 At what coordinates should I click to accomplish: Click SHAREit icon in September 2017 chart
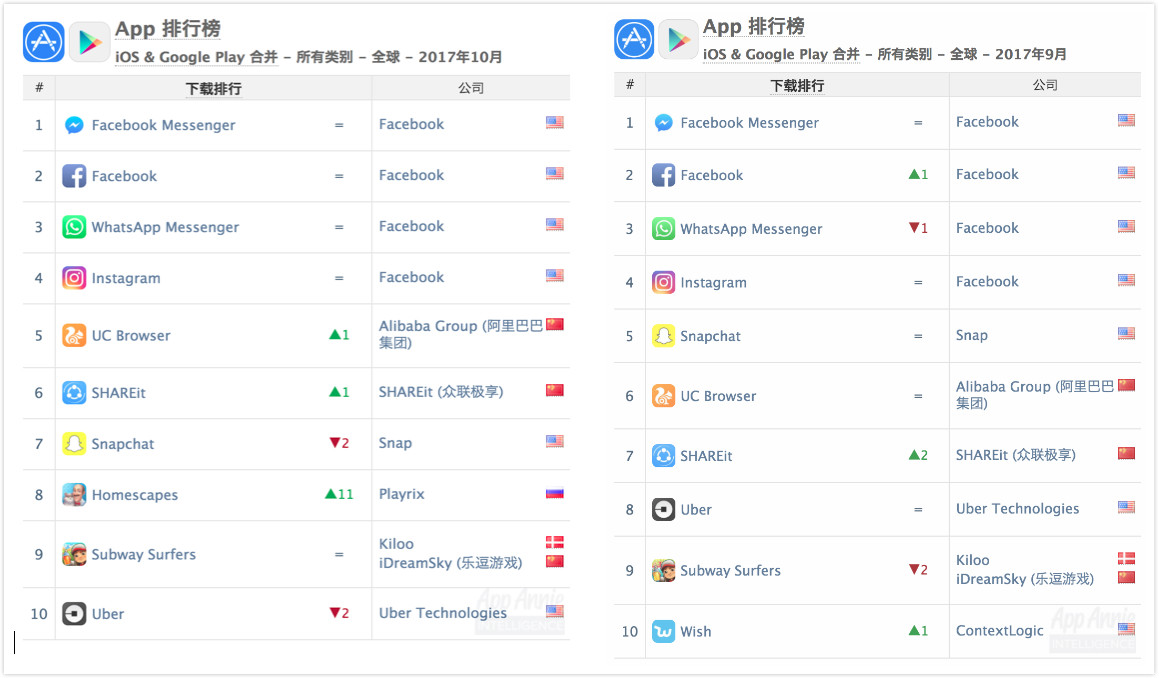pos(664,455)
